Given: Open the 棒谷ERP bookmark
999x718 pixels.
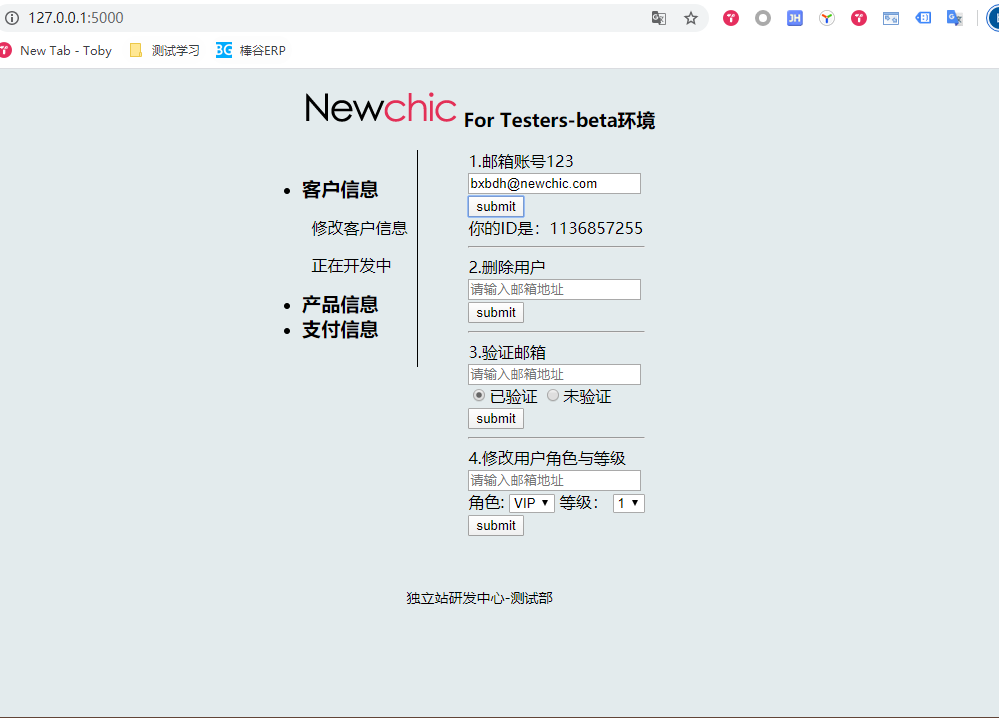Looking at the screenshot, I should [250, 50].
